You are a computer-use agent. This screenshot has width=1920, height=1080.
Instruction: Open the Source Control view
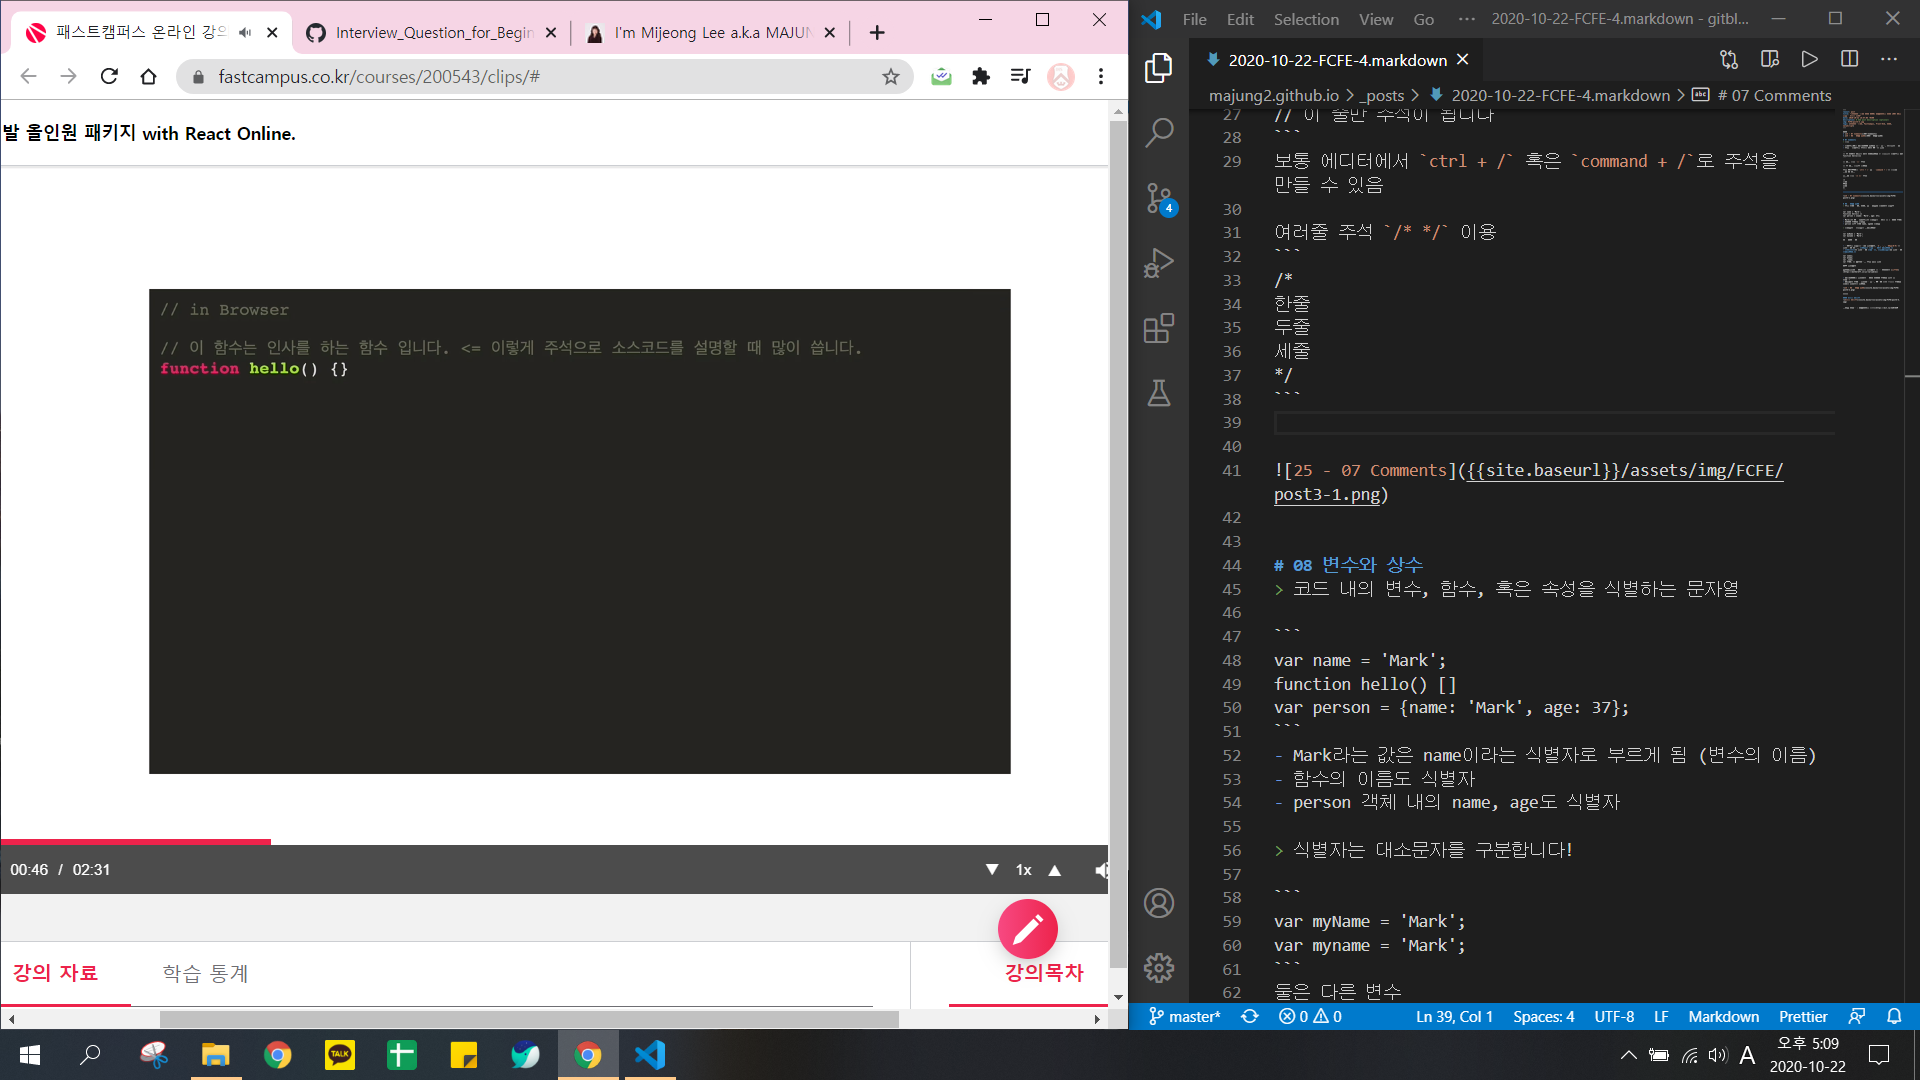click(x=1159, y=198)
